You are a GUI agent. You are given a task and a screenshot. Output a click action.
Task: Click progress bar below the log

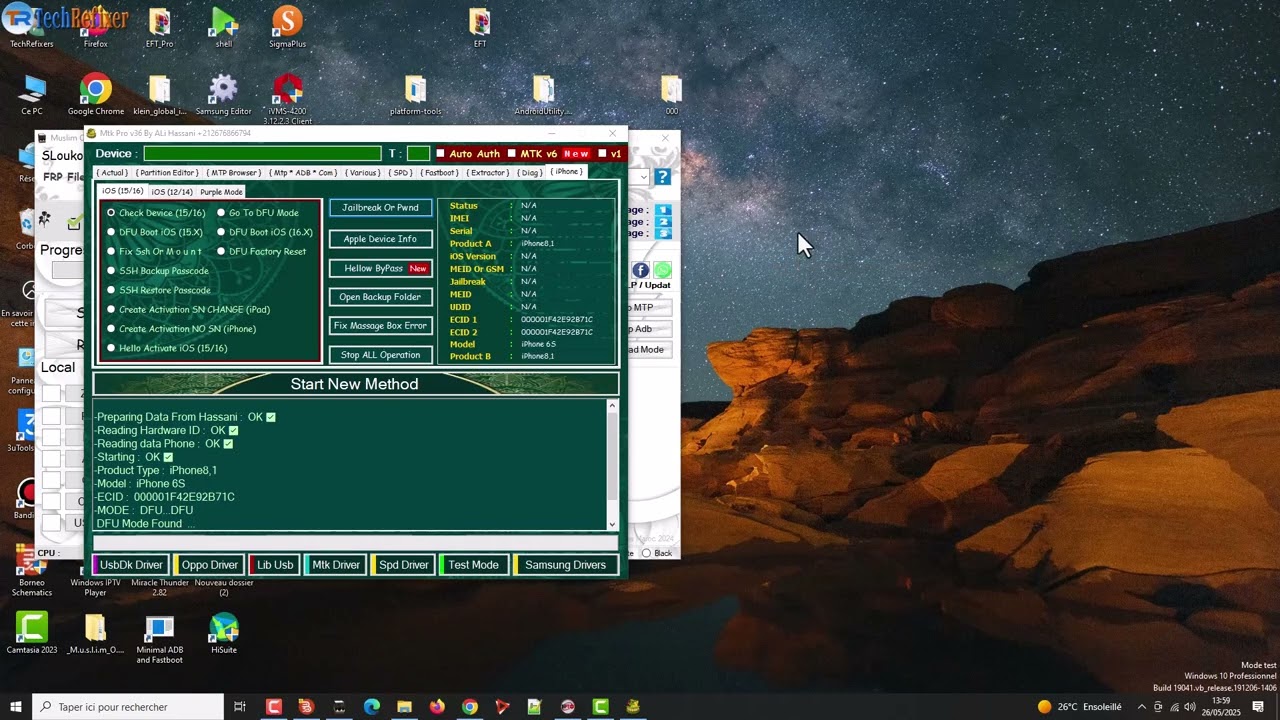pos(355,543)
